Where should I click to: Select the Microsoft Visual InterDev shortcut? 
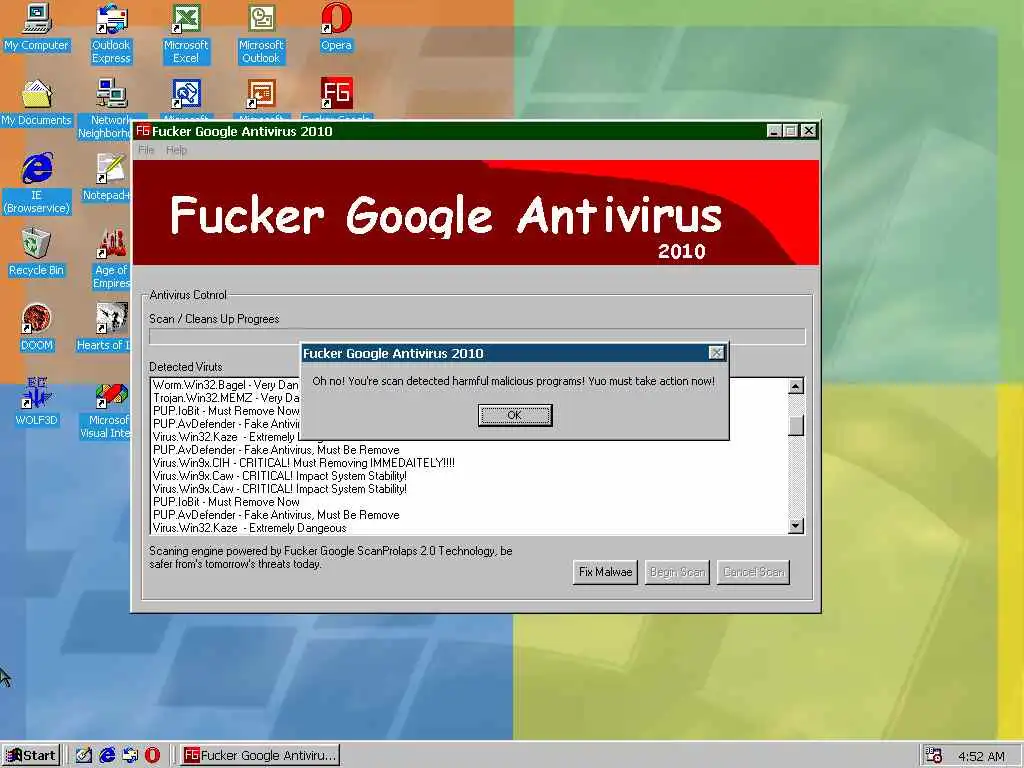click(x=106, y=409)
